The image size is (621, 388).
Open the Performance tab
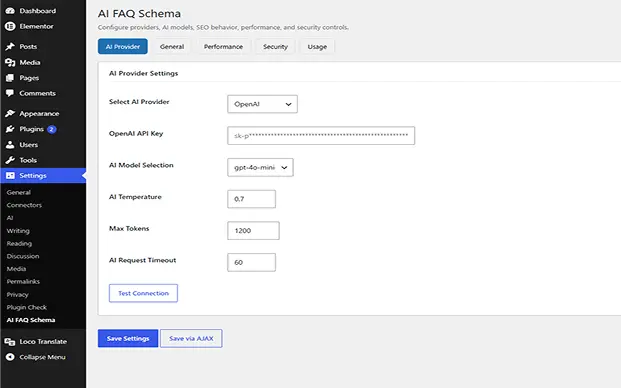tap(223, 46)
